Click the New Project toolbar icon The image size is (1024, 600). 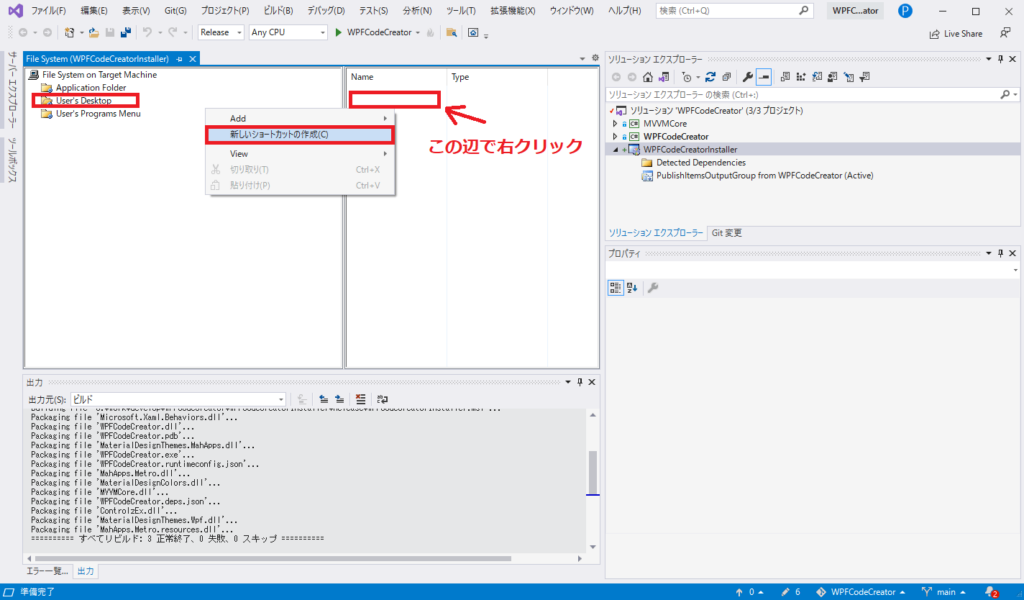point(69,33)
